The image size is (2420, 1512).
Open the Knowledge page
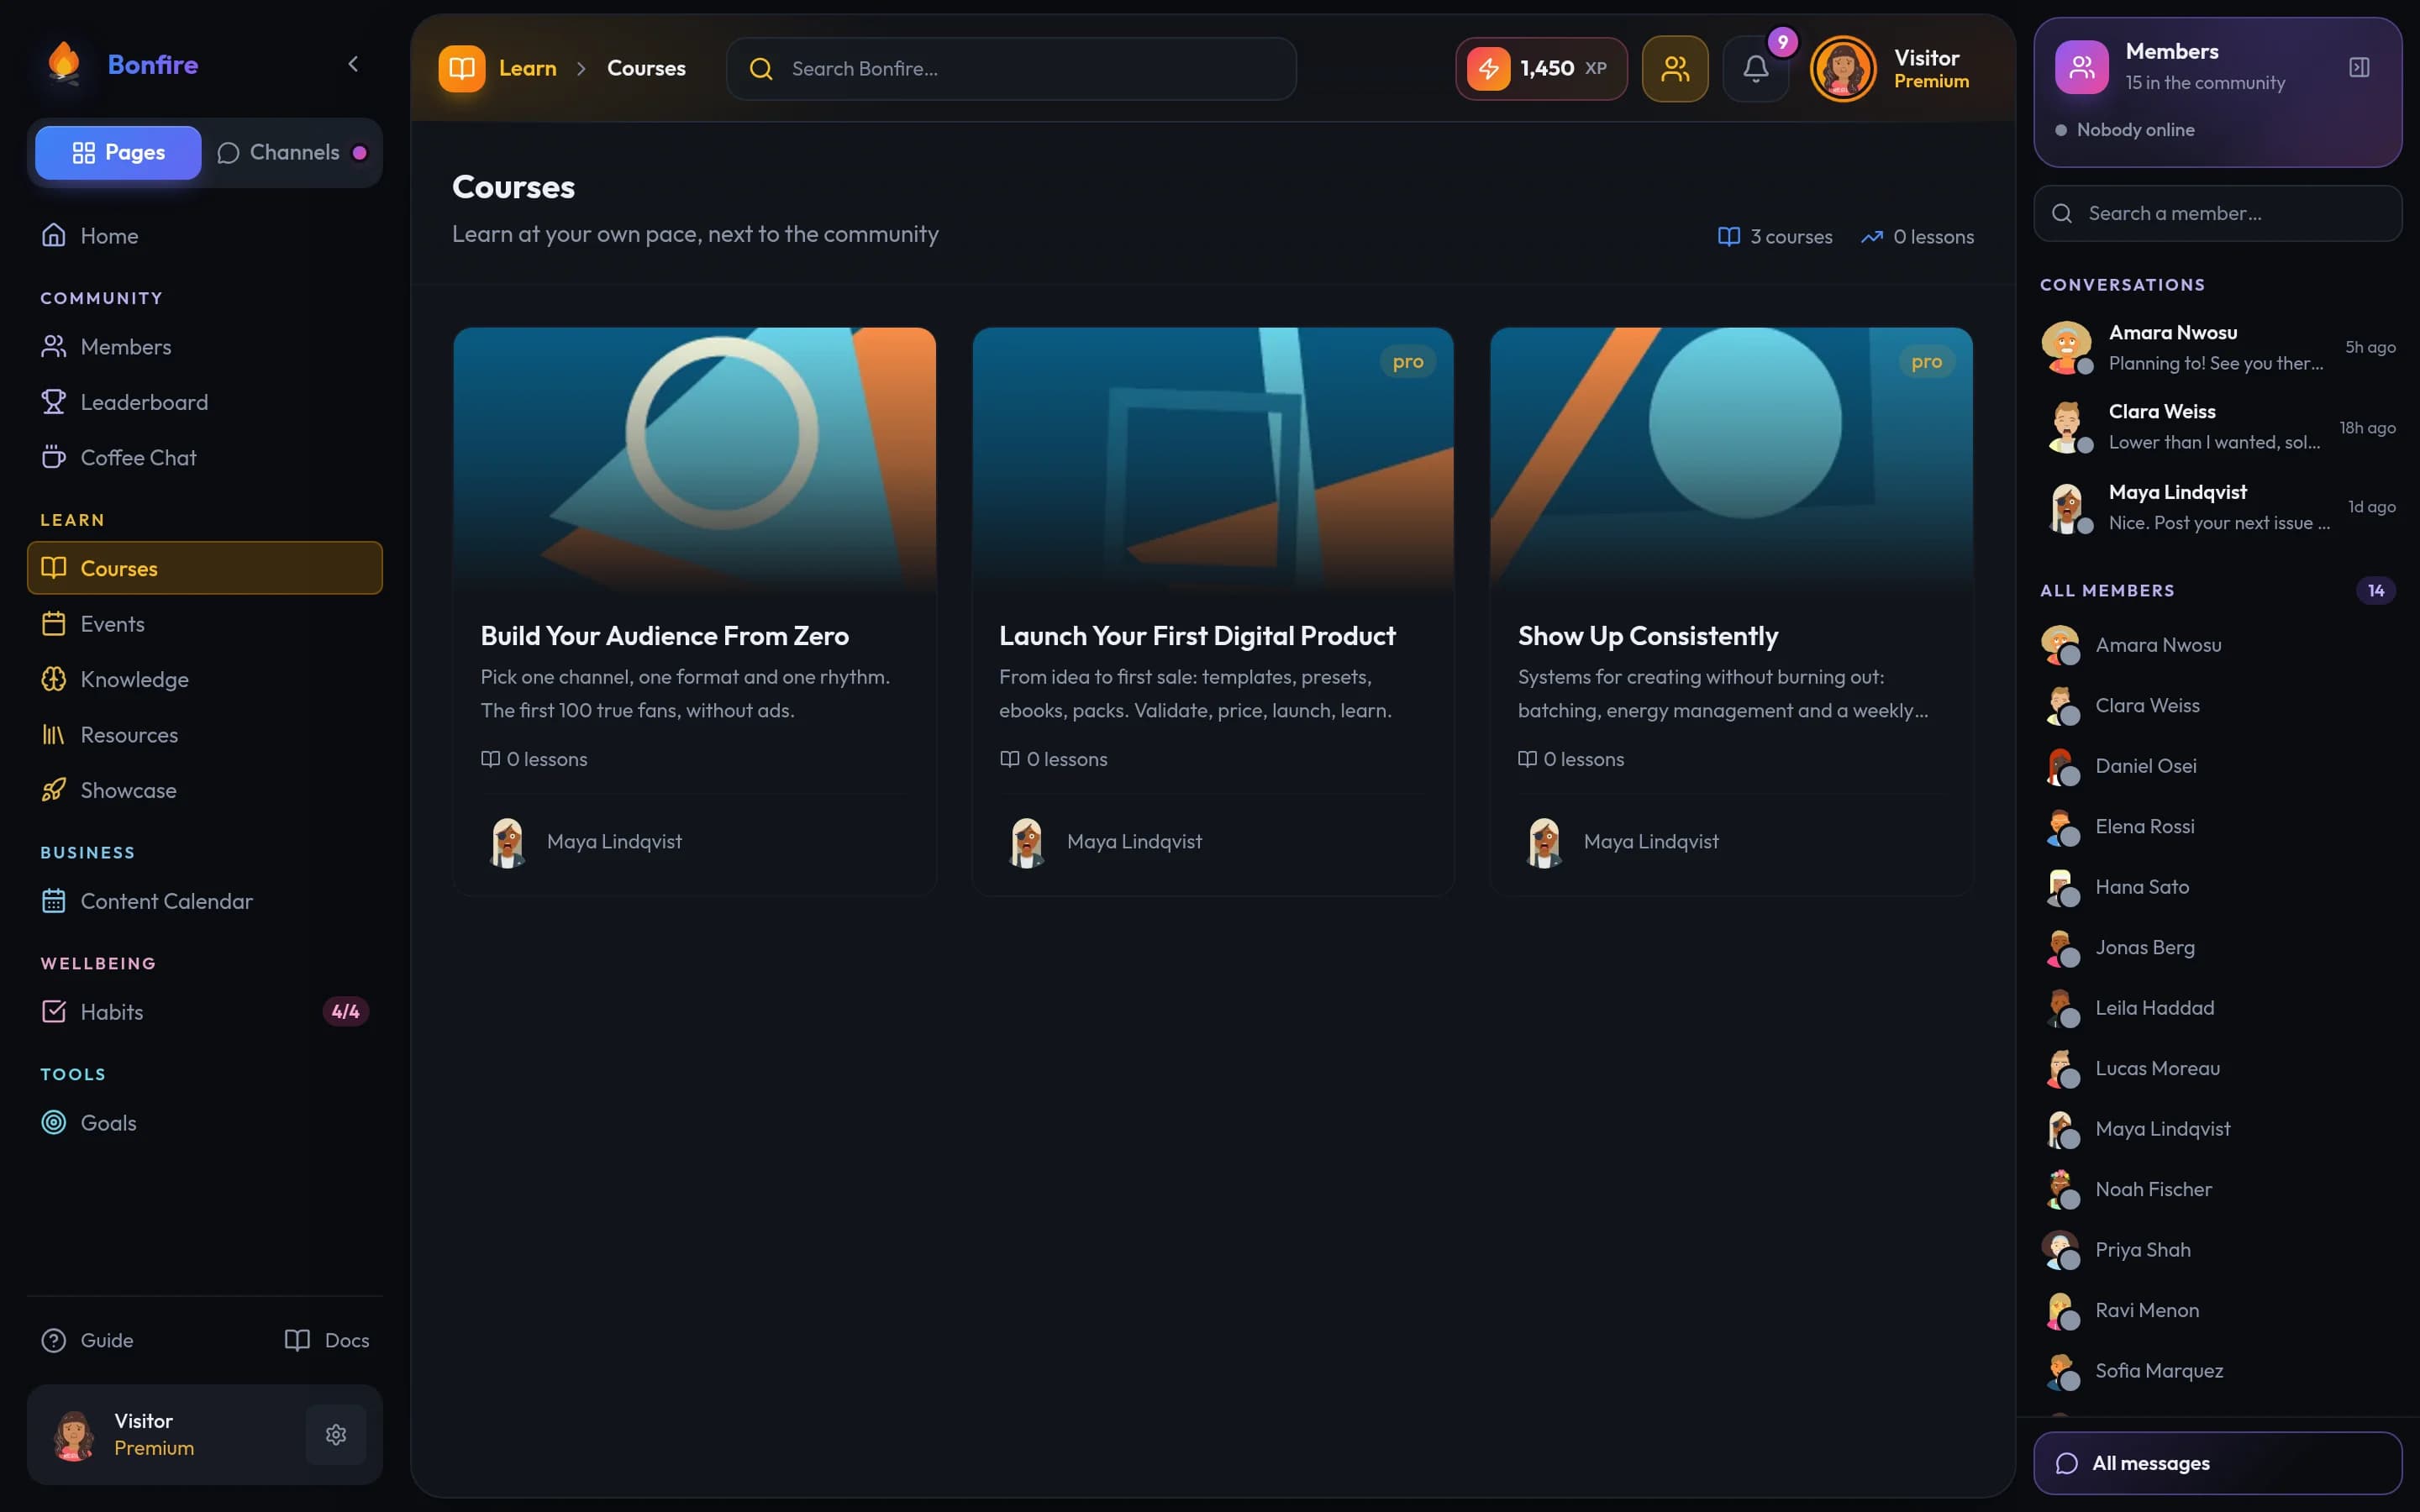205,680
